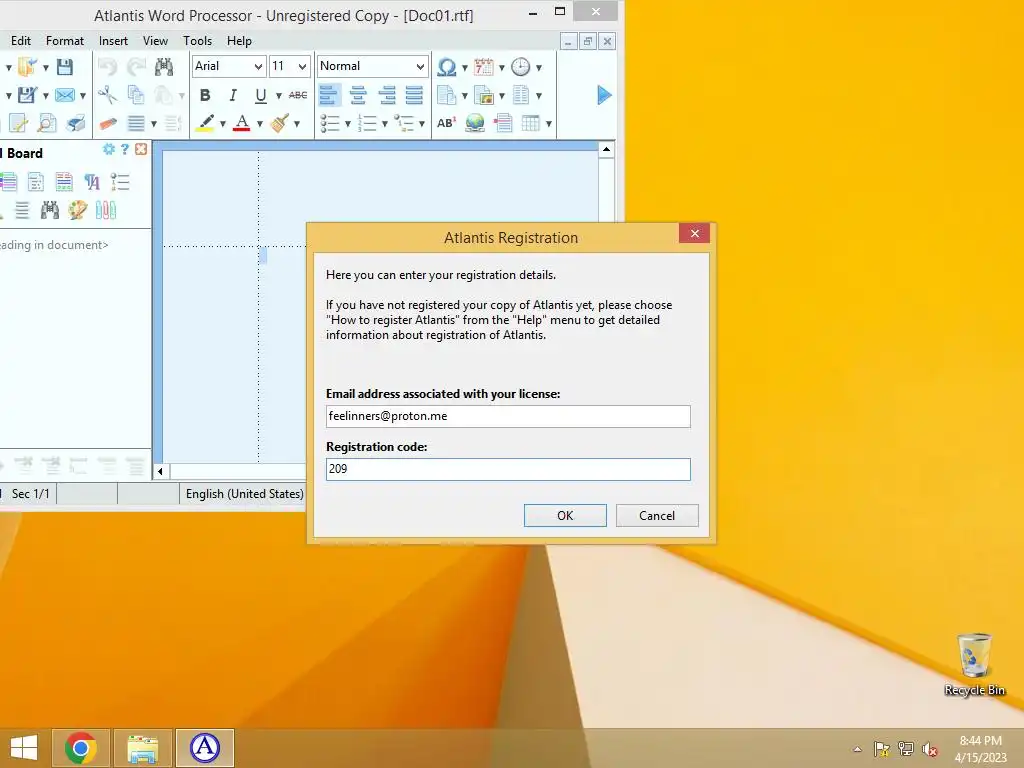Image resolution: width=1024 pixels, height=768 pixels.
Task: Toggle center alignment button
Action: point(358,95)
